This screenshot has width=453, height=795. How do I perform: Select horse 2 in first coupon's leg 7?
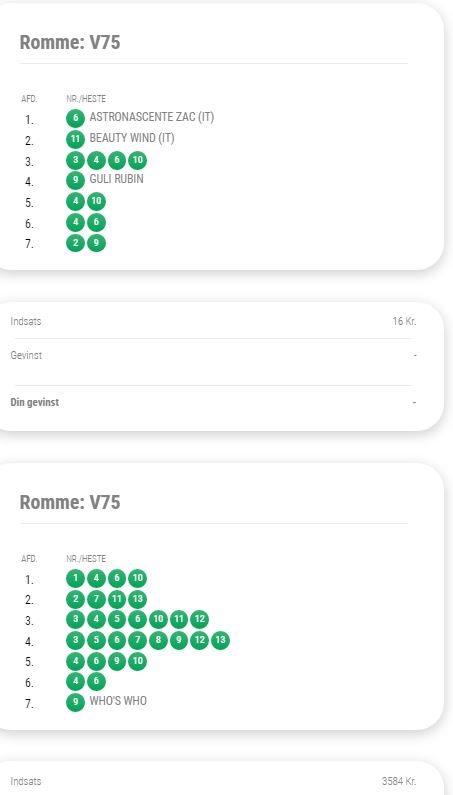75,243
